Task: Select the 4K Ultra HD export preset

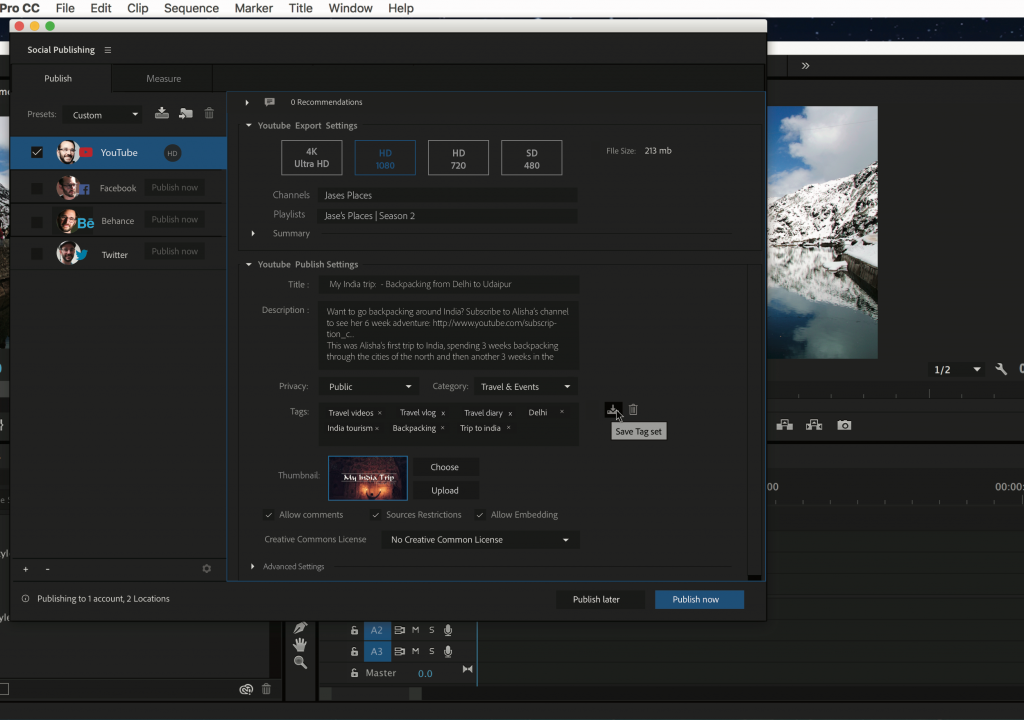Action: (312, 157)
